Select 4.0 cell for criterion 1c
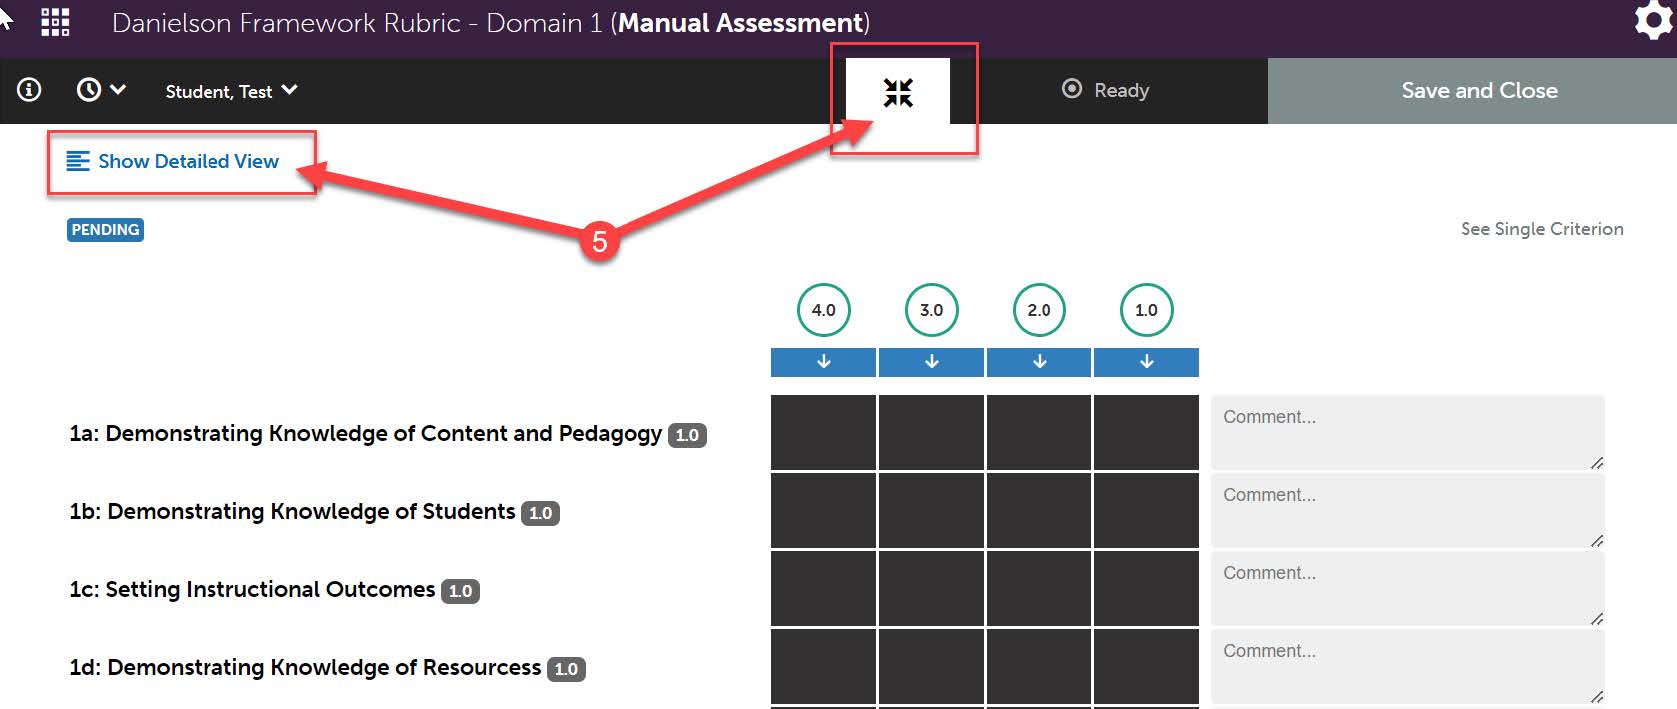The height and width of the screenshot is (709, 1677). point(824,588)
